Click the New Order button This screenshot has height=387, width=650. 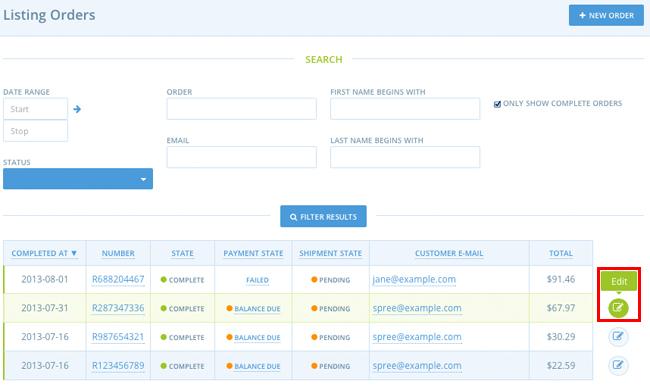606,15
